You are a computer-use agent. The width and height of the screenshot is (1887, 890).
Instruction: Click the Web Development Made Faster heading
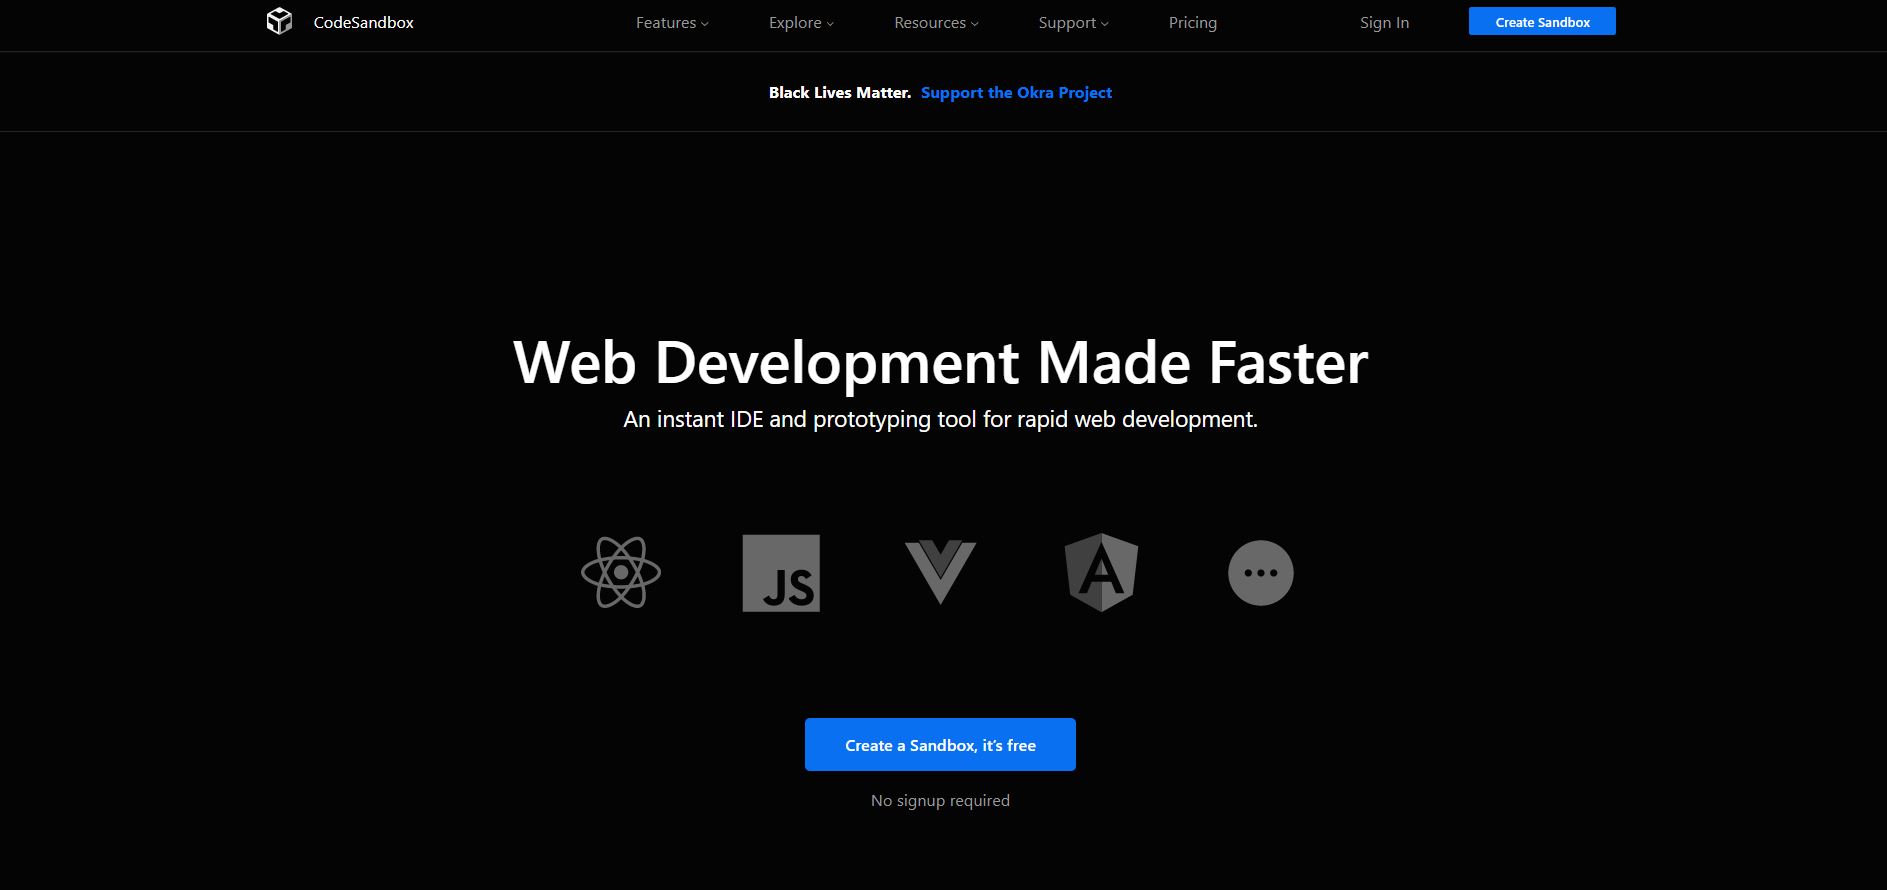click(x=940, y=362)
